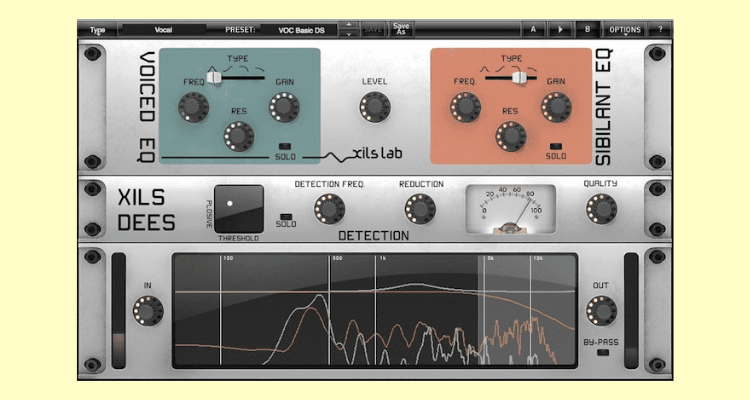750x400 pixels.
Task: Click the Save As button
Action: pos(401,29)
